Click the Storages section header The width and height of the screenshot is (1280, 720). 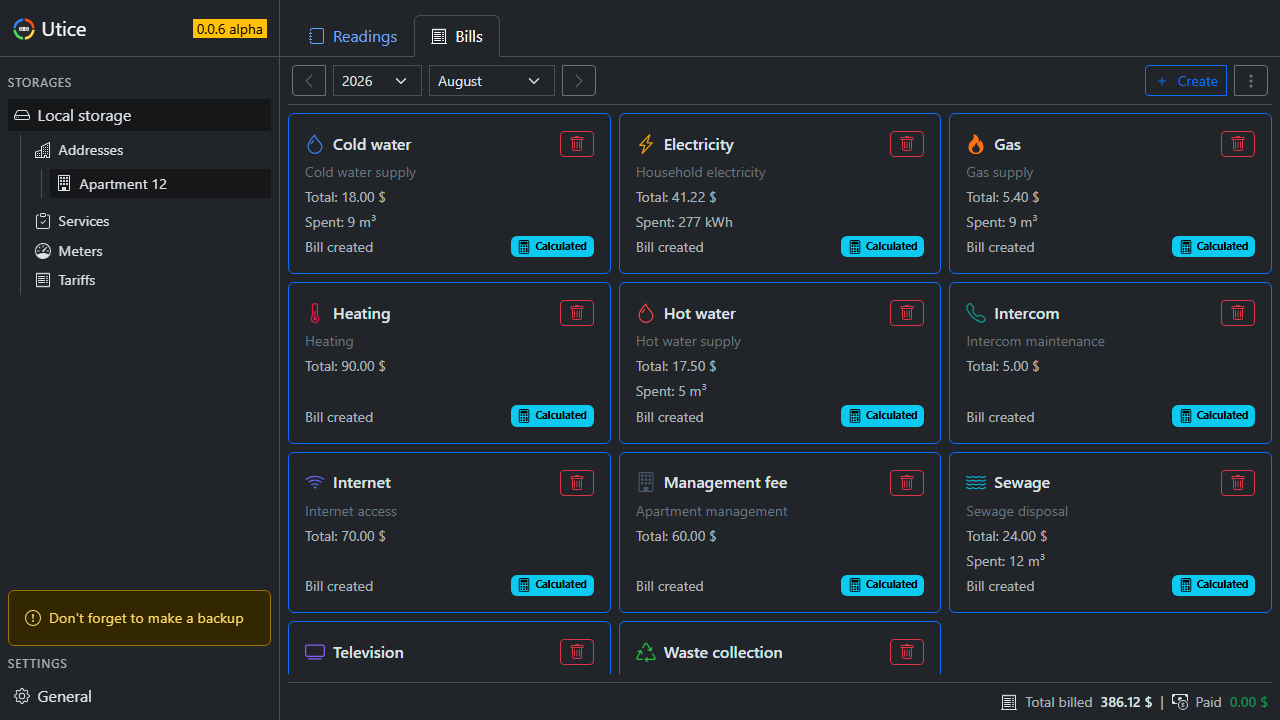point(40,82)
